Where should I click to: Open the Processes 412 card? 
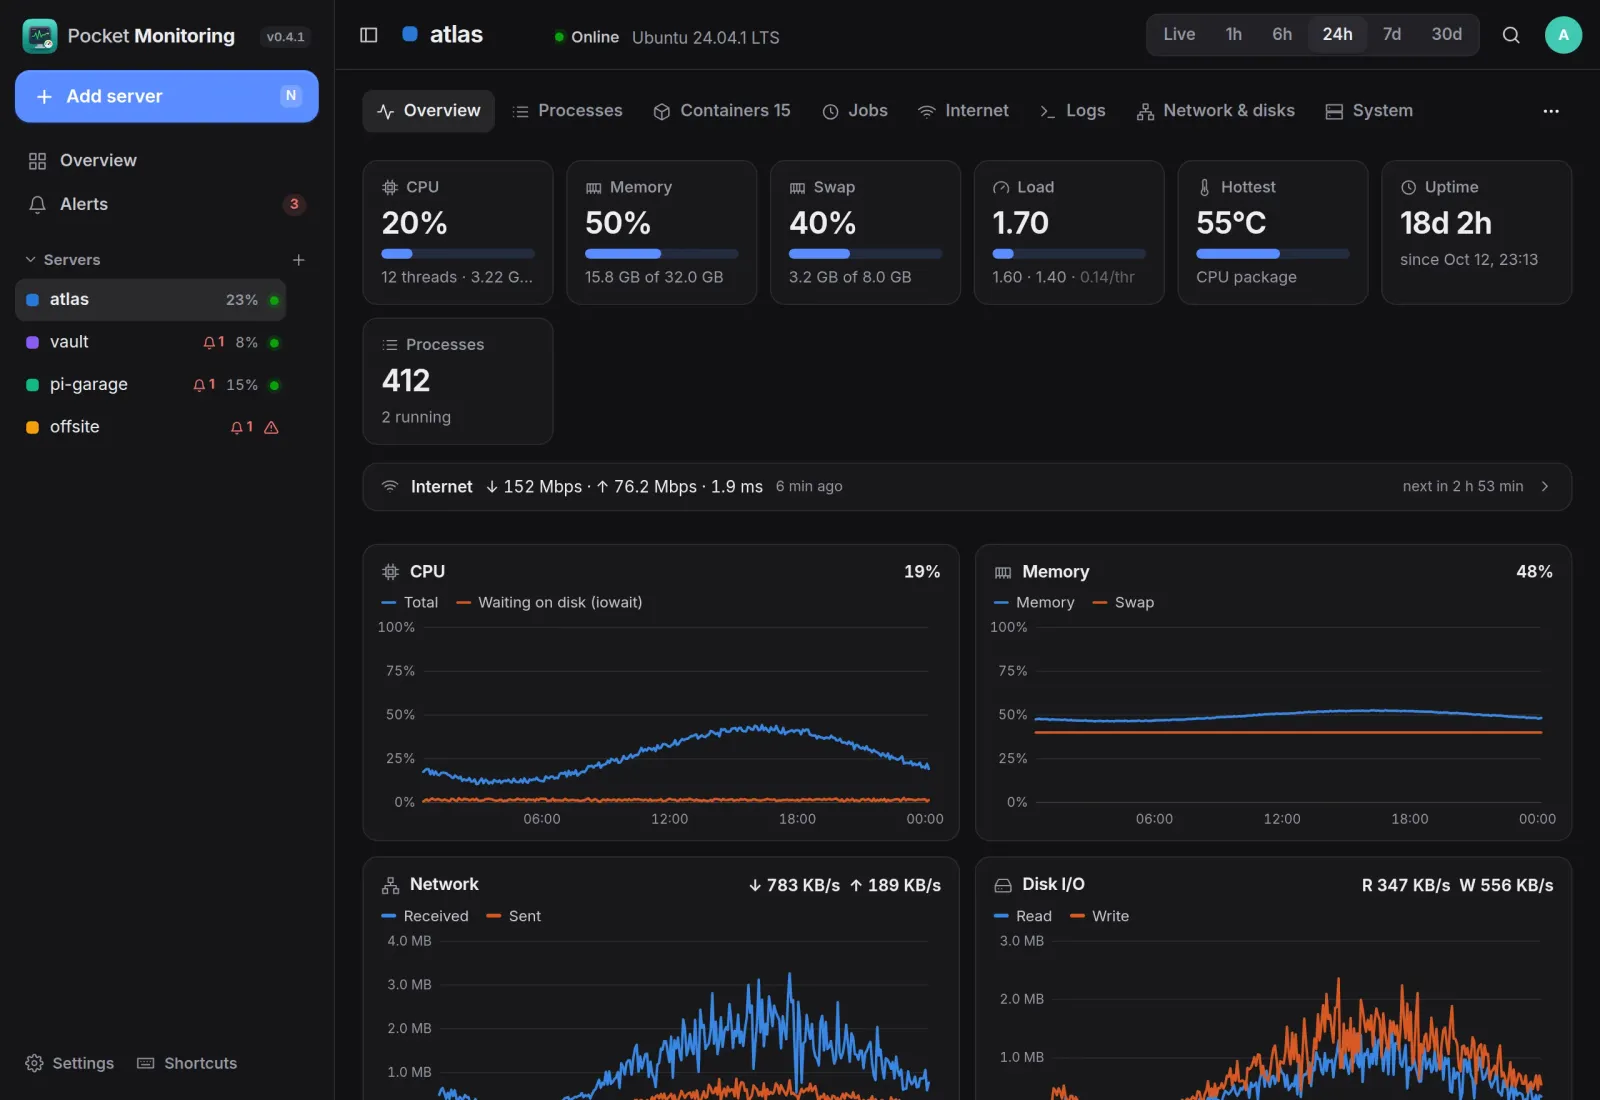[458, 381]
